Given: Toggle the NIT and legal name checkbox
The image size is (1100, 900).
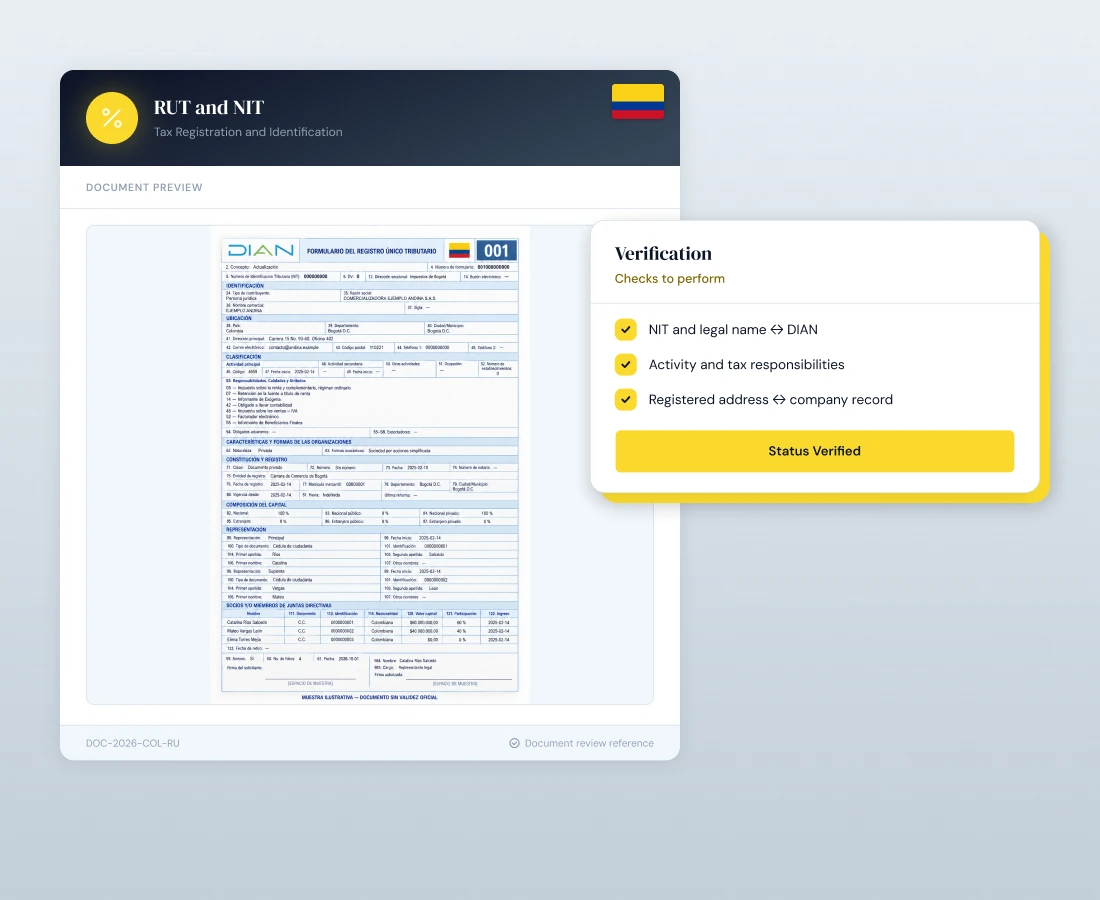Looking at the screenshot, I should [x=626, y=330].
